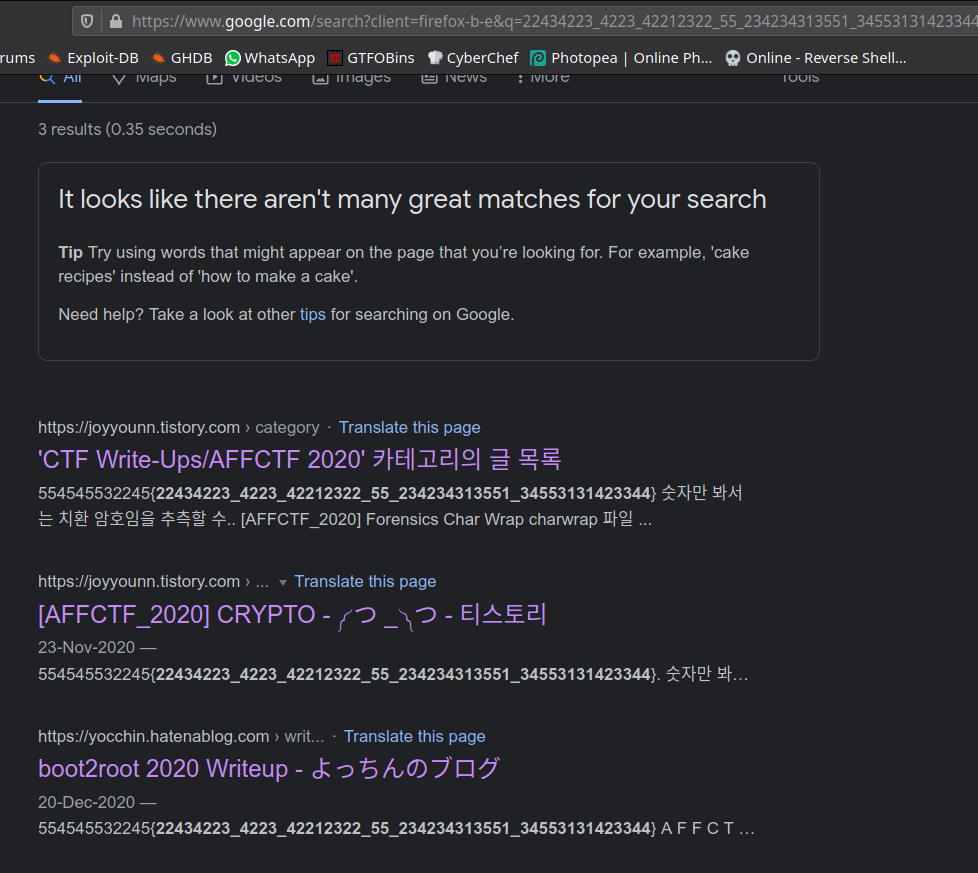This screenshot has height=873, width=978.
Task: Open the Exploit-DB bookmark
Action: coord(93,58)
